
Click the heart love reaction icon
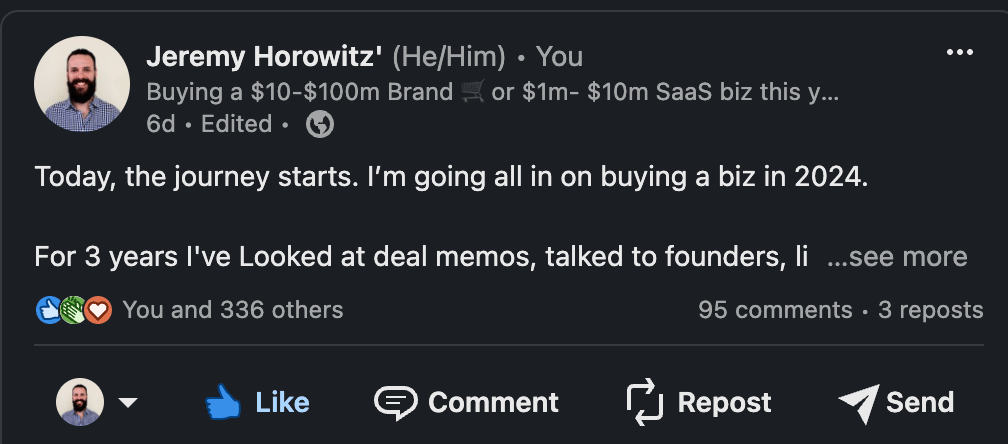pos(97,310)
